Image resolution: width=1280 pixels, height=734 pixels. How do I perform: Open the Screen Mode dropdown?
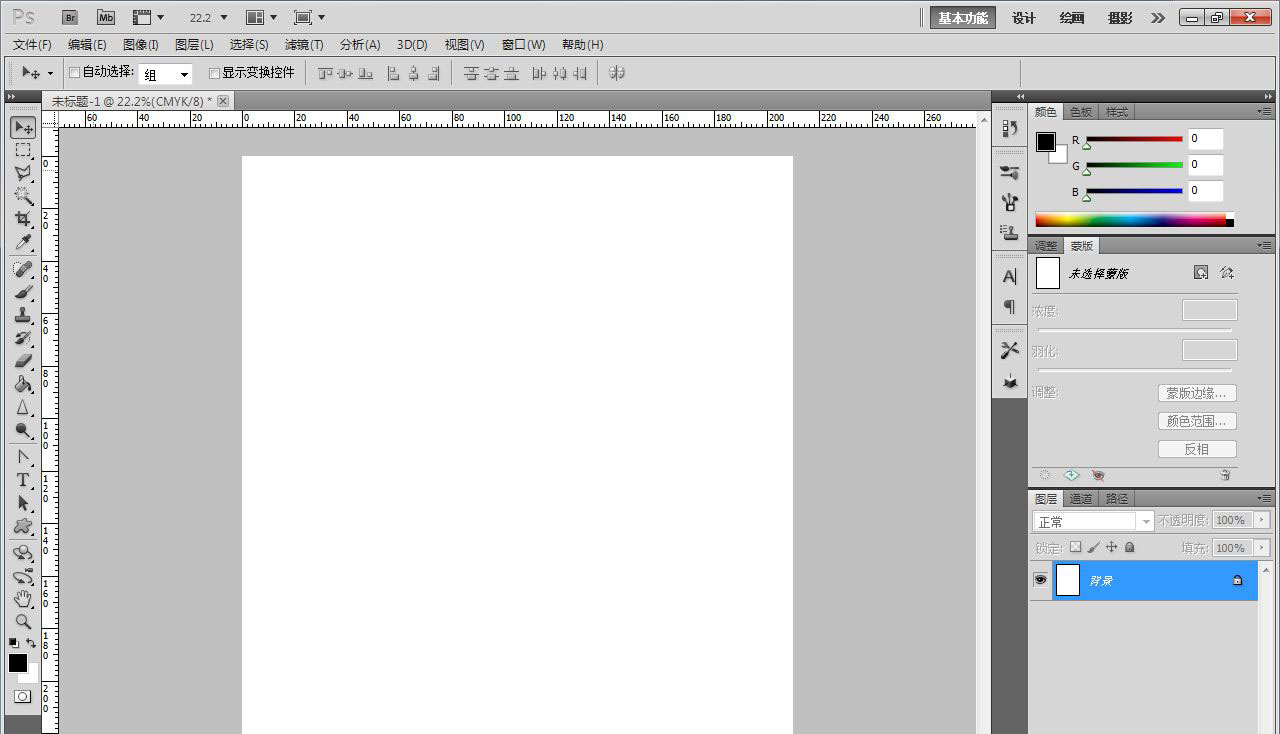tap(310, 17)
